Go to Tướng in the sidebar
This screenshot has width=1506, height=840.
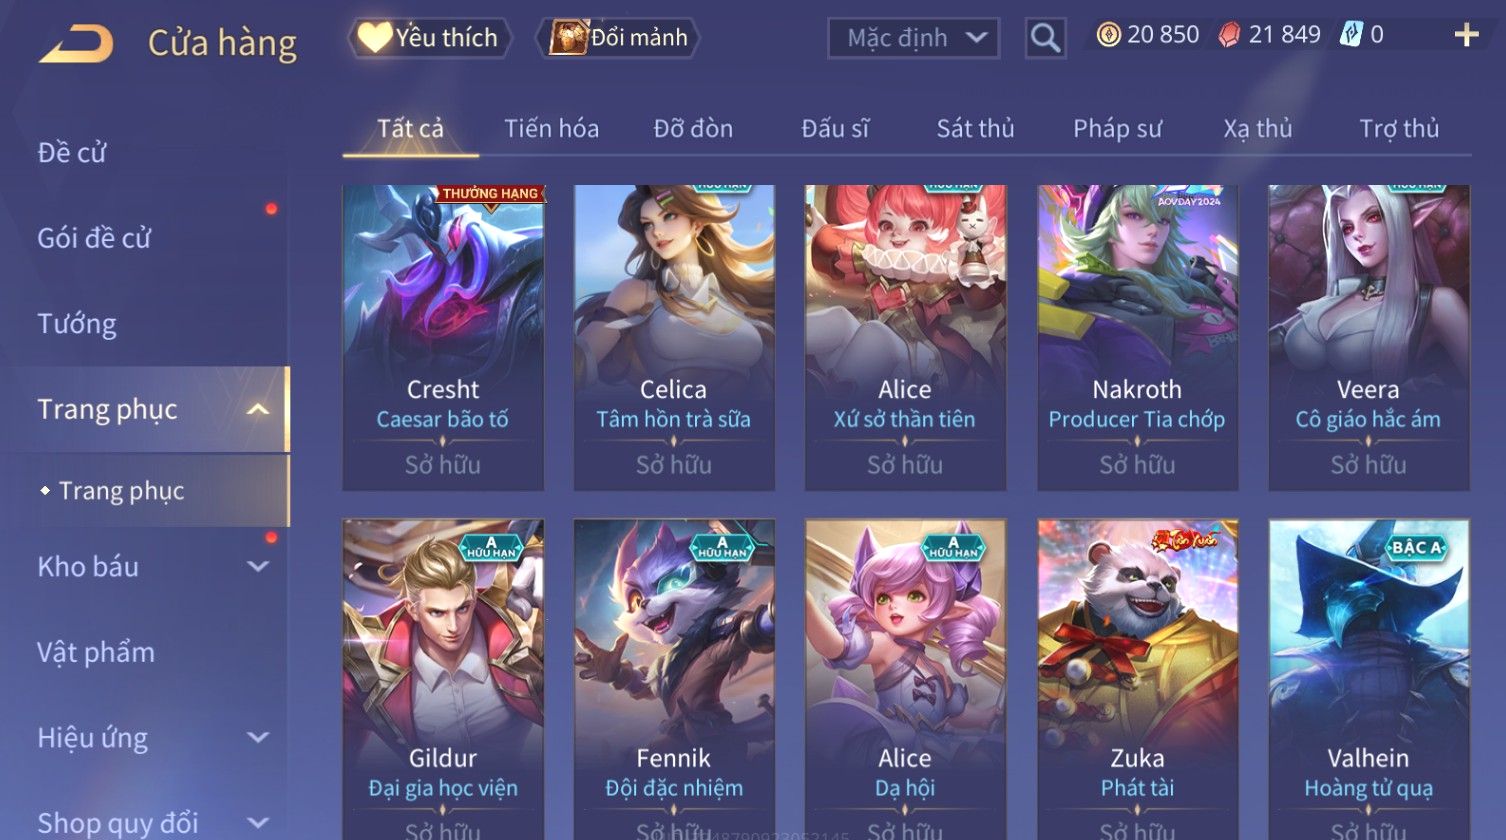[x=77, y=324]
